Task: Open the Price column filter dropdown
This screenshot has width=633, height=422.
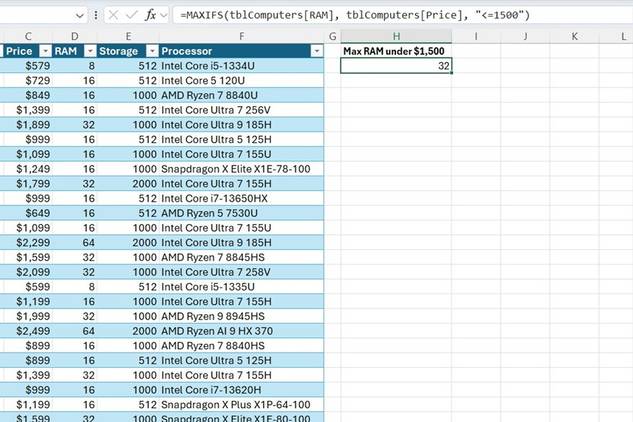Action: coord(45,51)
